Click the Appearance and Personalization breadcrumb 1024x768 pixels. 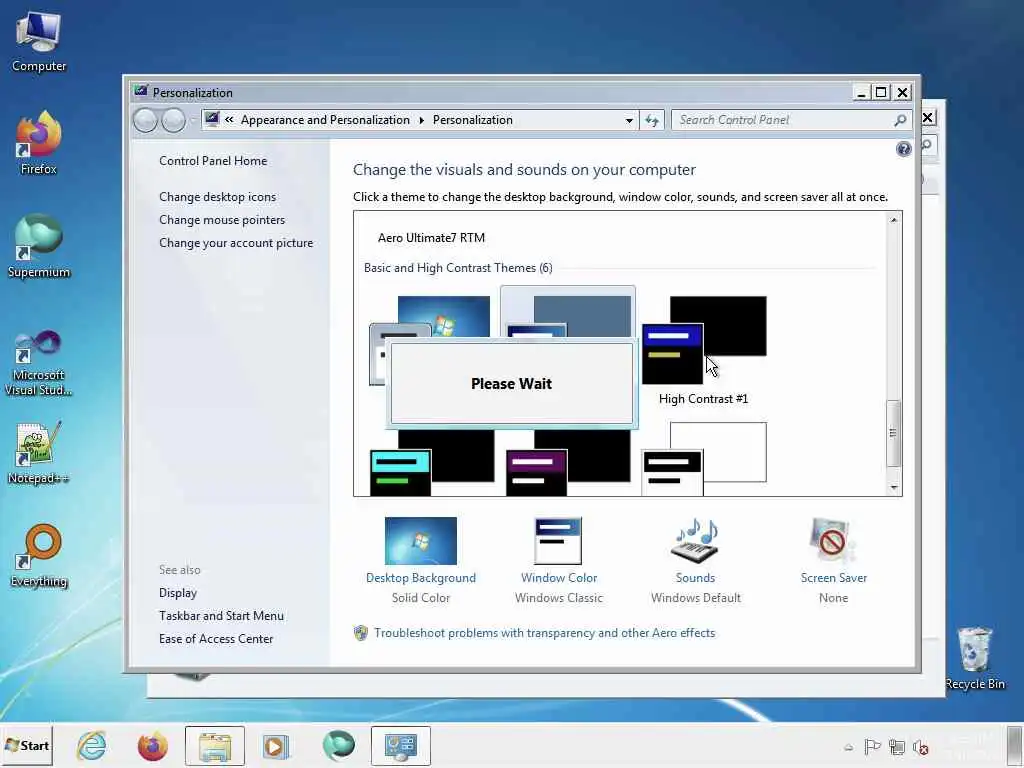[x=325, y=120]
